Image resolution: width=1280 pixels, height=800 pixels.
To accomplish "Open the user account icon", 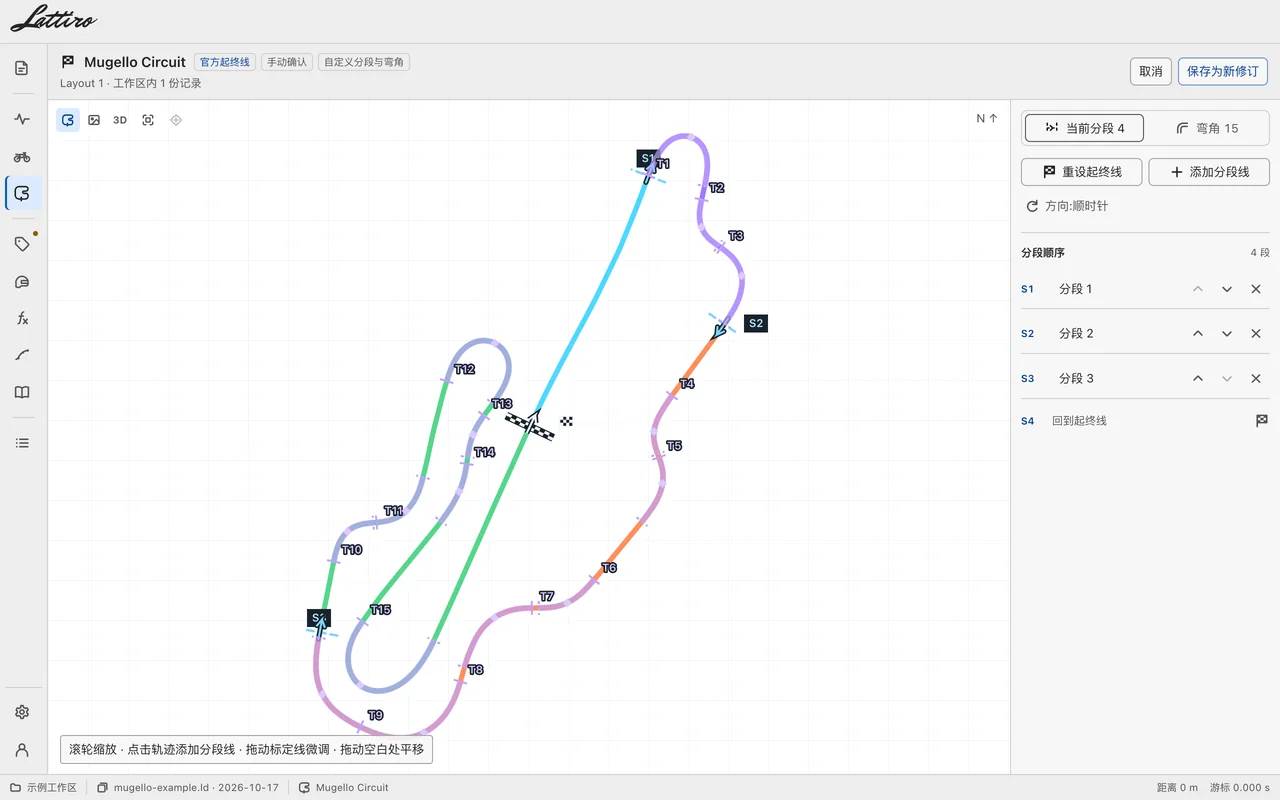I will [x=22, y=750].
